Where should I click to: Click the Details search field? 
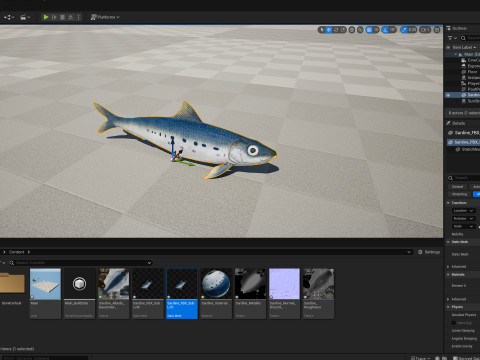[464, 178]
